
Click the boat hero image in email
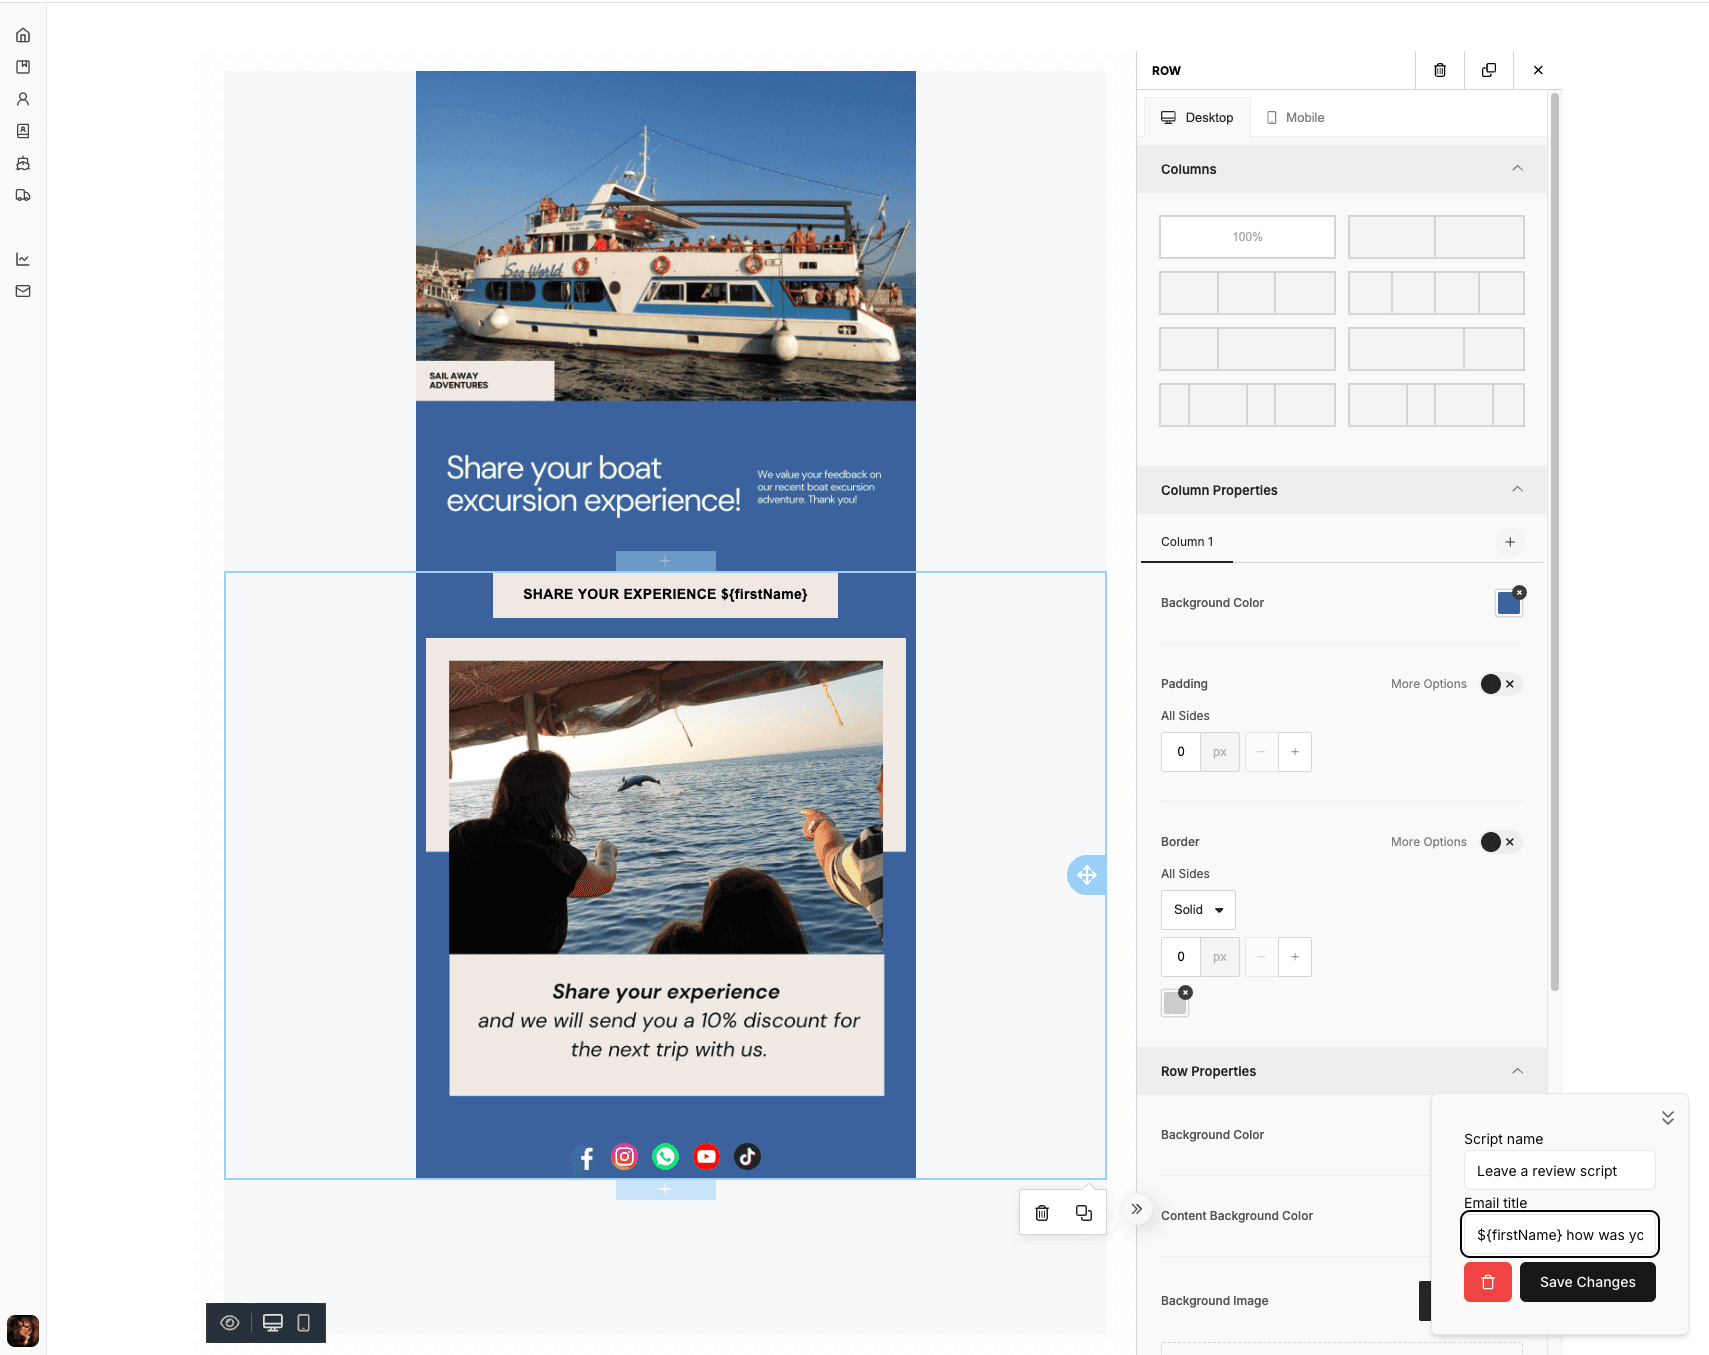coord(666,236)
